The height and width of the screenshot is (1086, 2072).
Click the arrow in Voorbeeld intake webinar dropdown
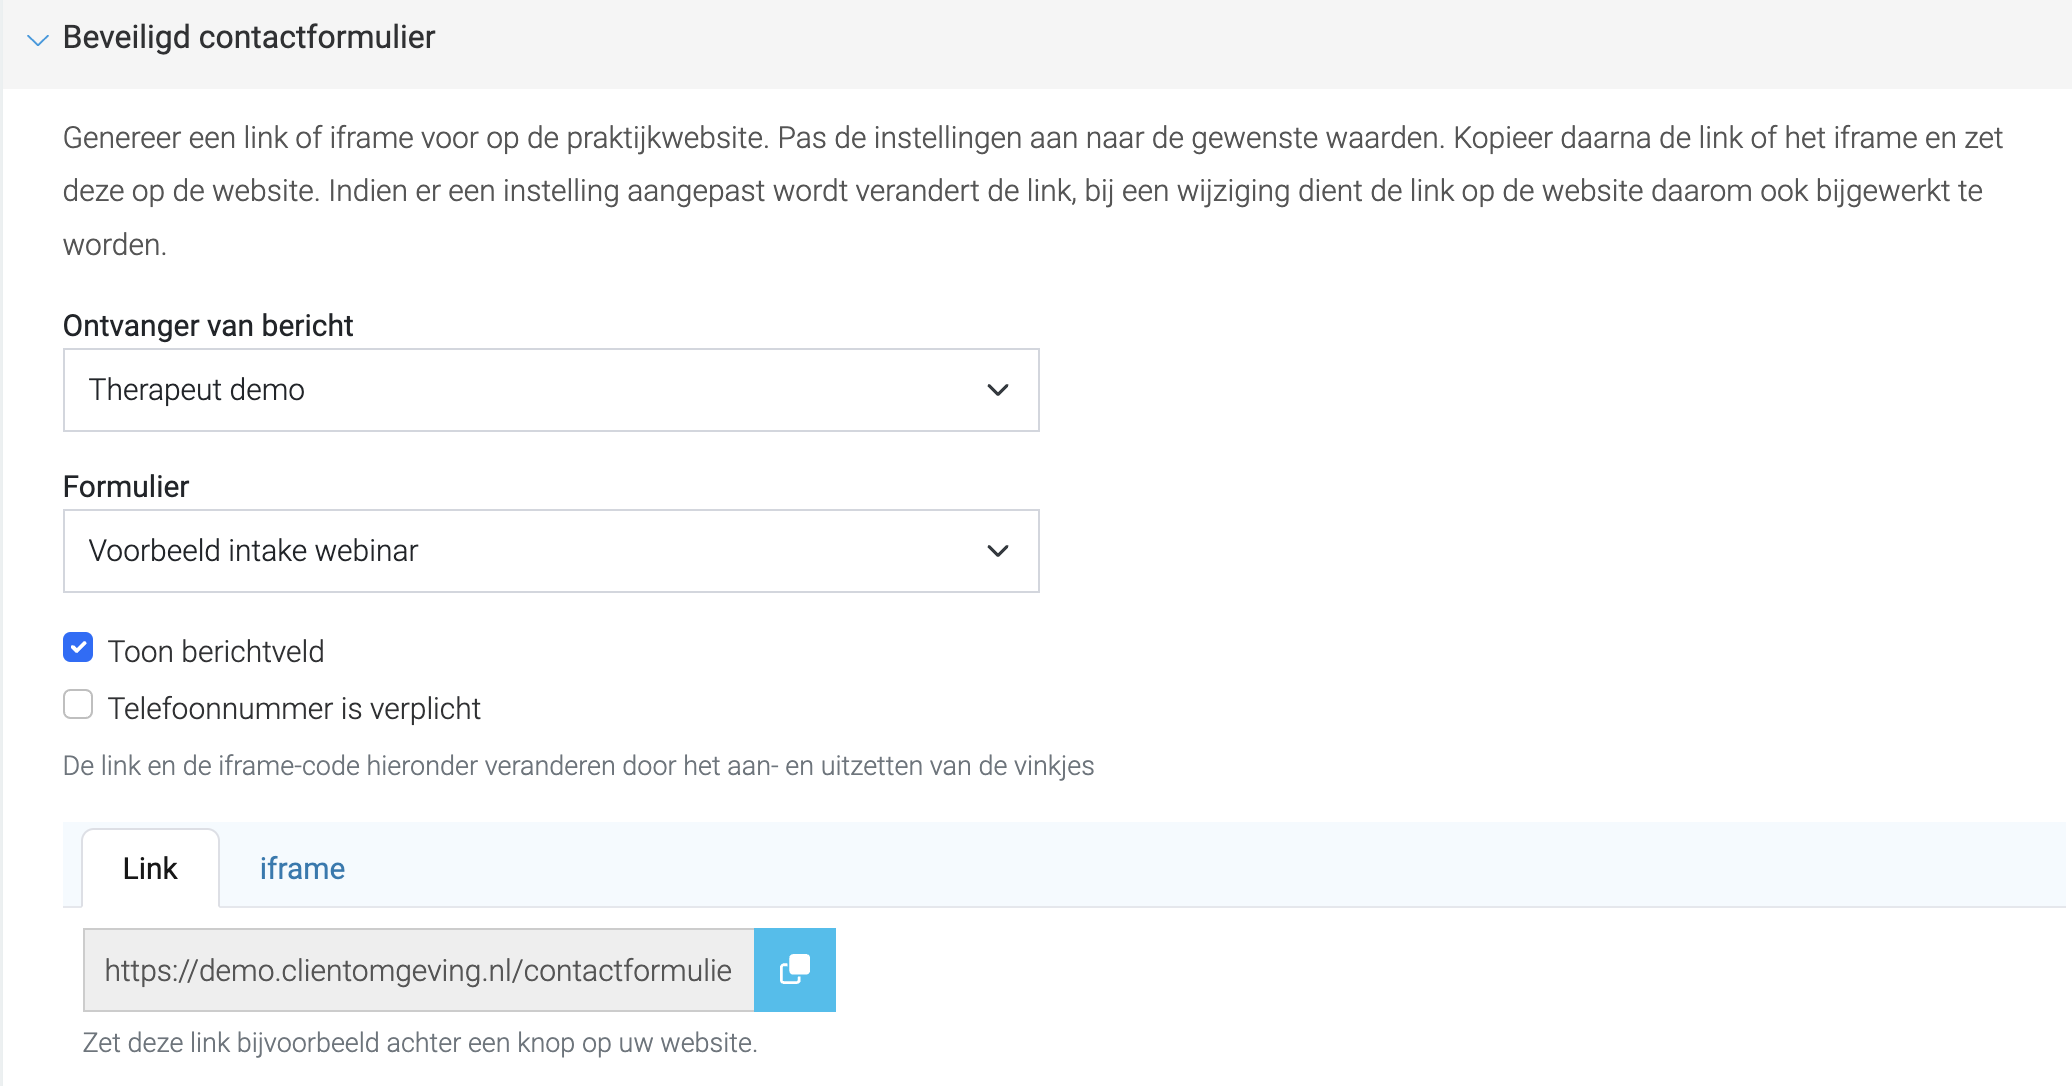pos(998,551)
